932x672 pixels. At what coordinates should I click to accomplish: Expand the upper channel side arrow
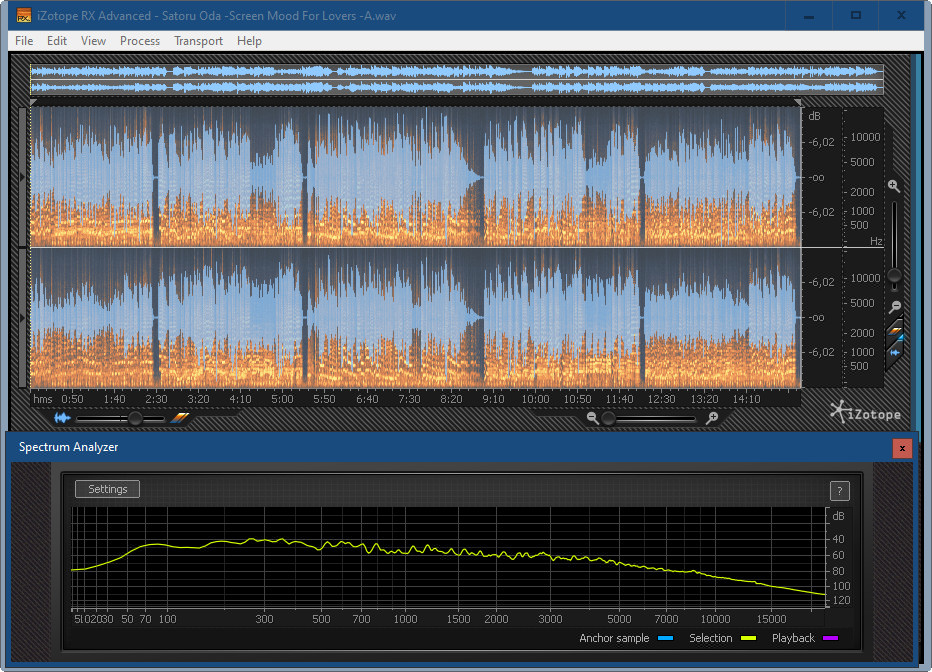(24, 177)
